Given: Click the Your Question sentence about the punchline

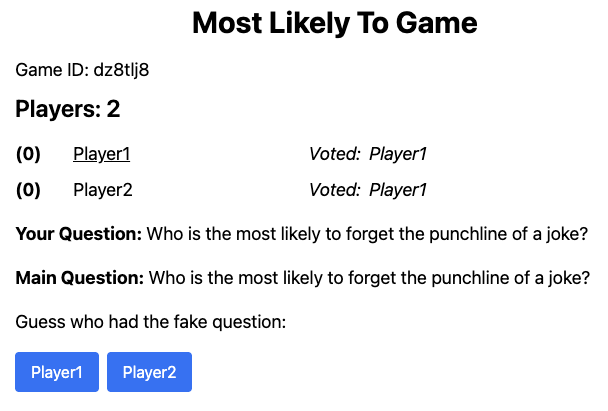Looking at the screenshot, I should 367,234.
